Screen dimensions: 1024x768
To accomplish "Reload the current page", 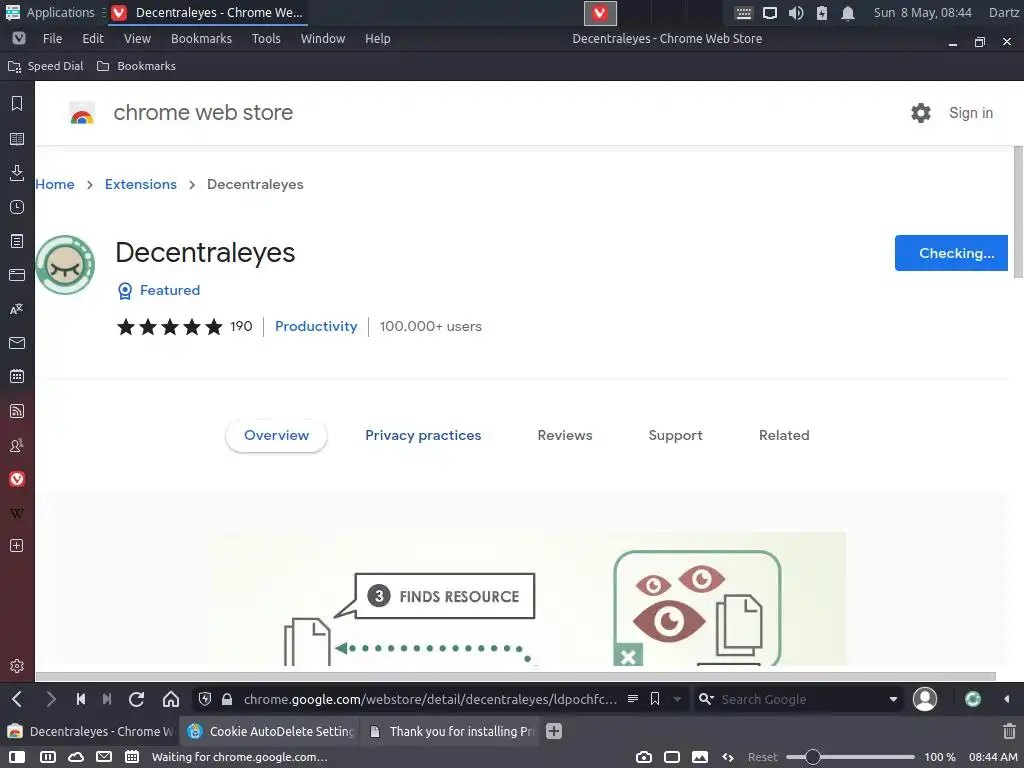I will coord(136,699).
